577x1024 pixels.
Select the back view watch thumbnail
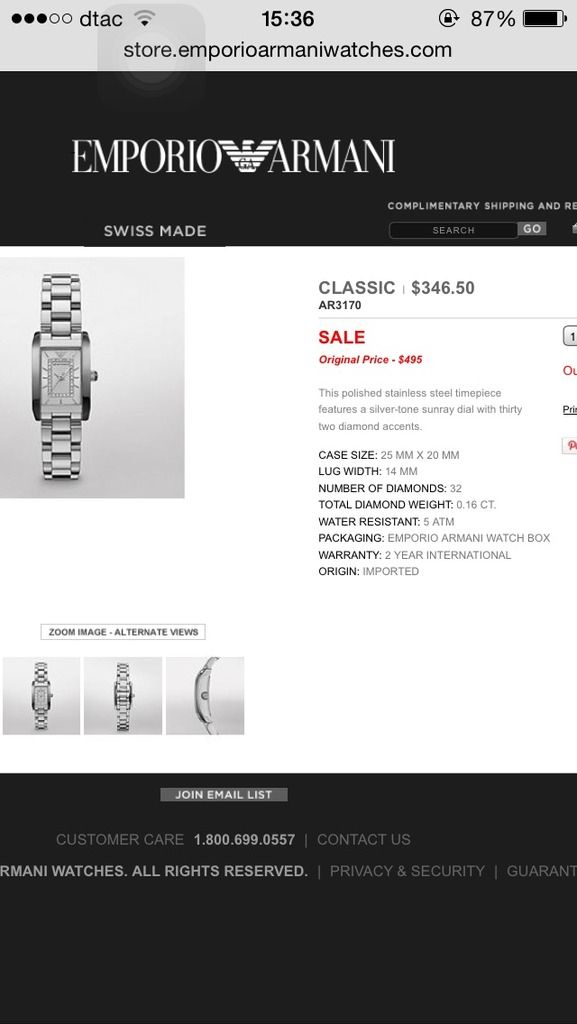[x=123, y=696]
